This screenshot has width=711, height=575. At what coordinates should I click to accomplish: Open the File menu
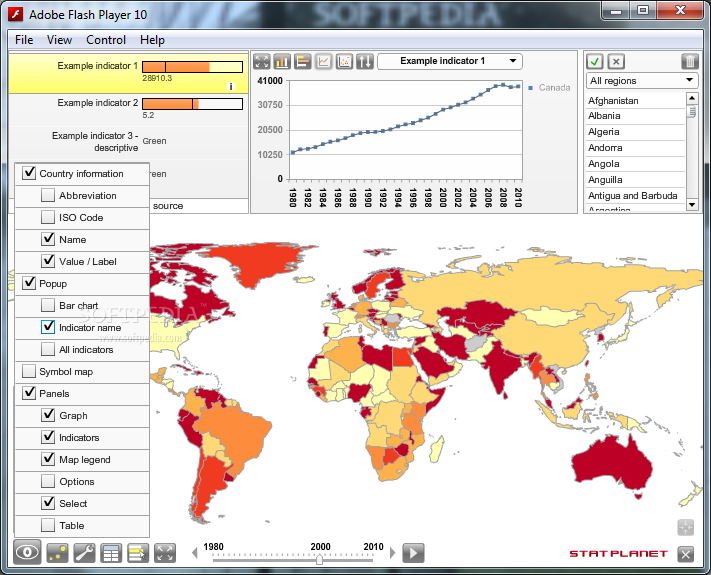coord(24,40)
